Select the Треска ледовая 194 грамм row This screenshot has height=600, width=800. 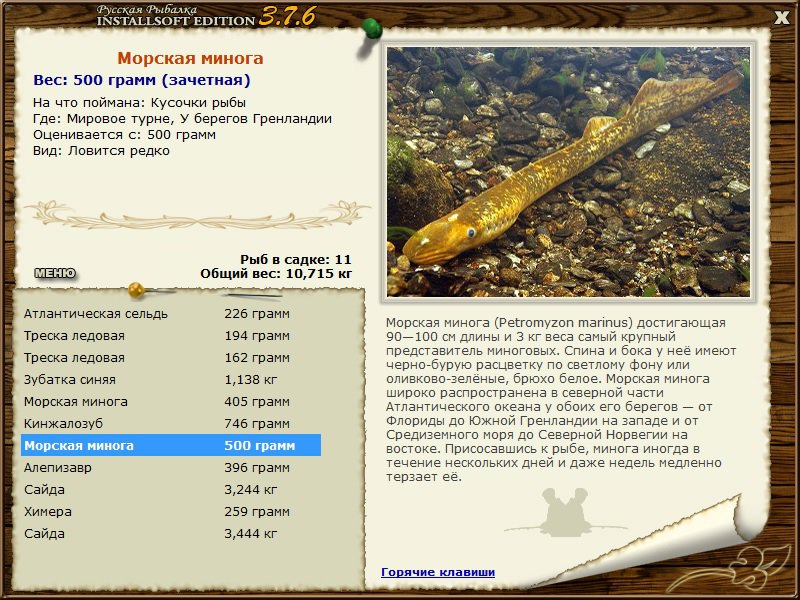click(x=171, y=336)
